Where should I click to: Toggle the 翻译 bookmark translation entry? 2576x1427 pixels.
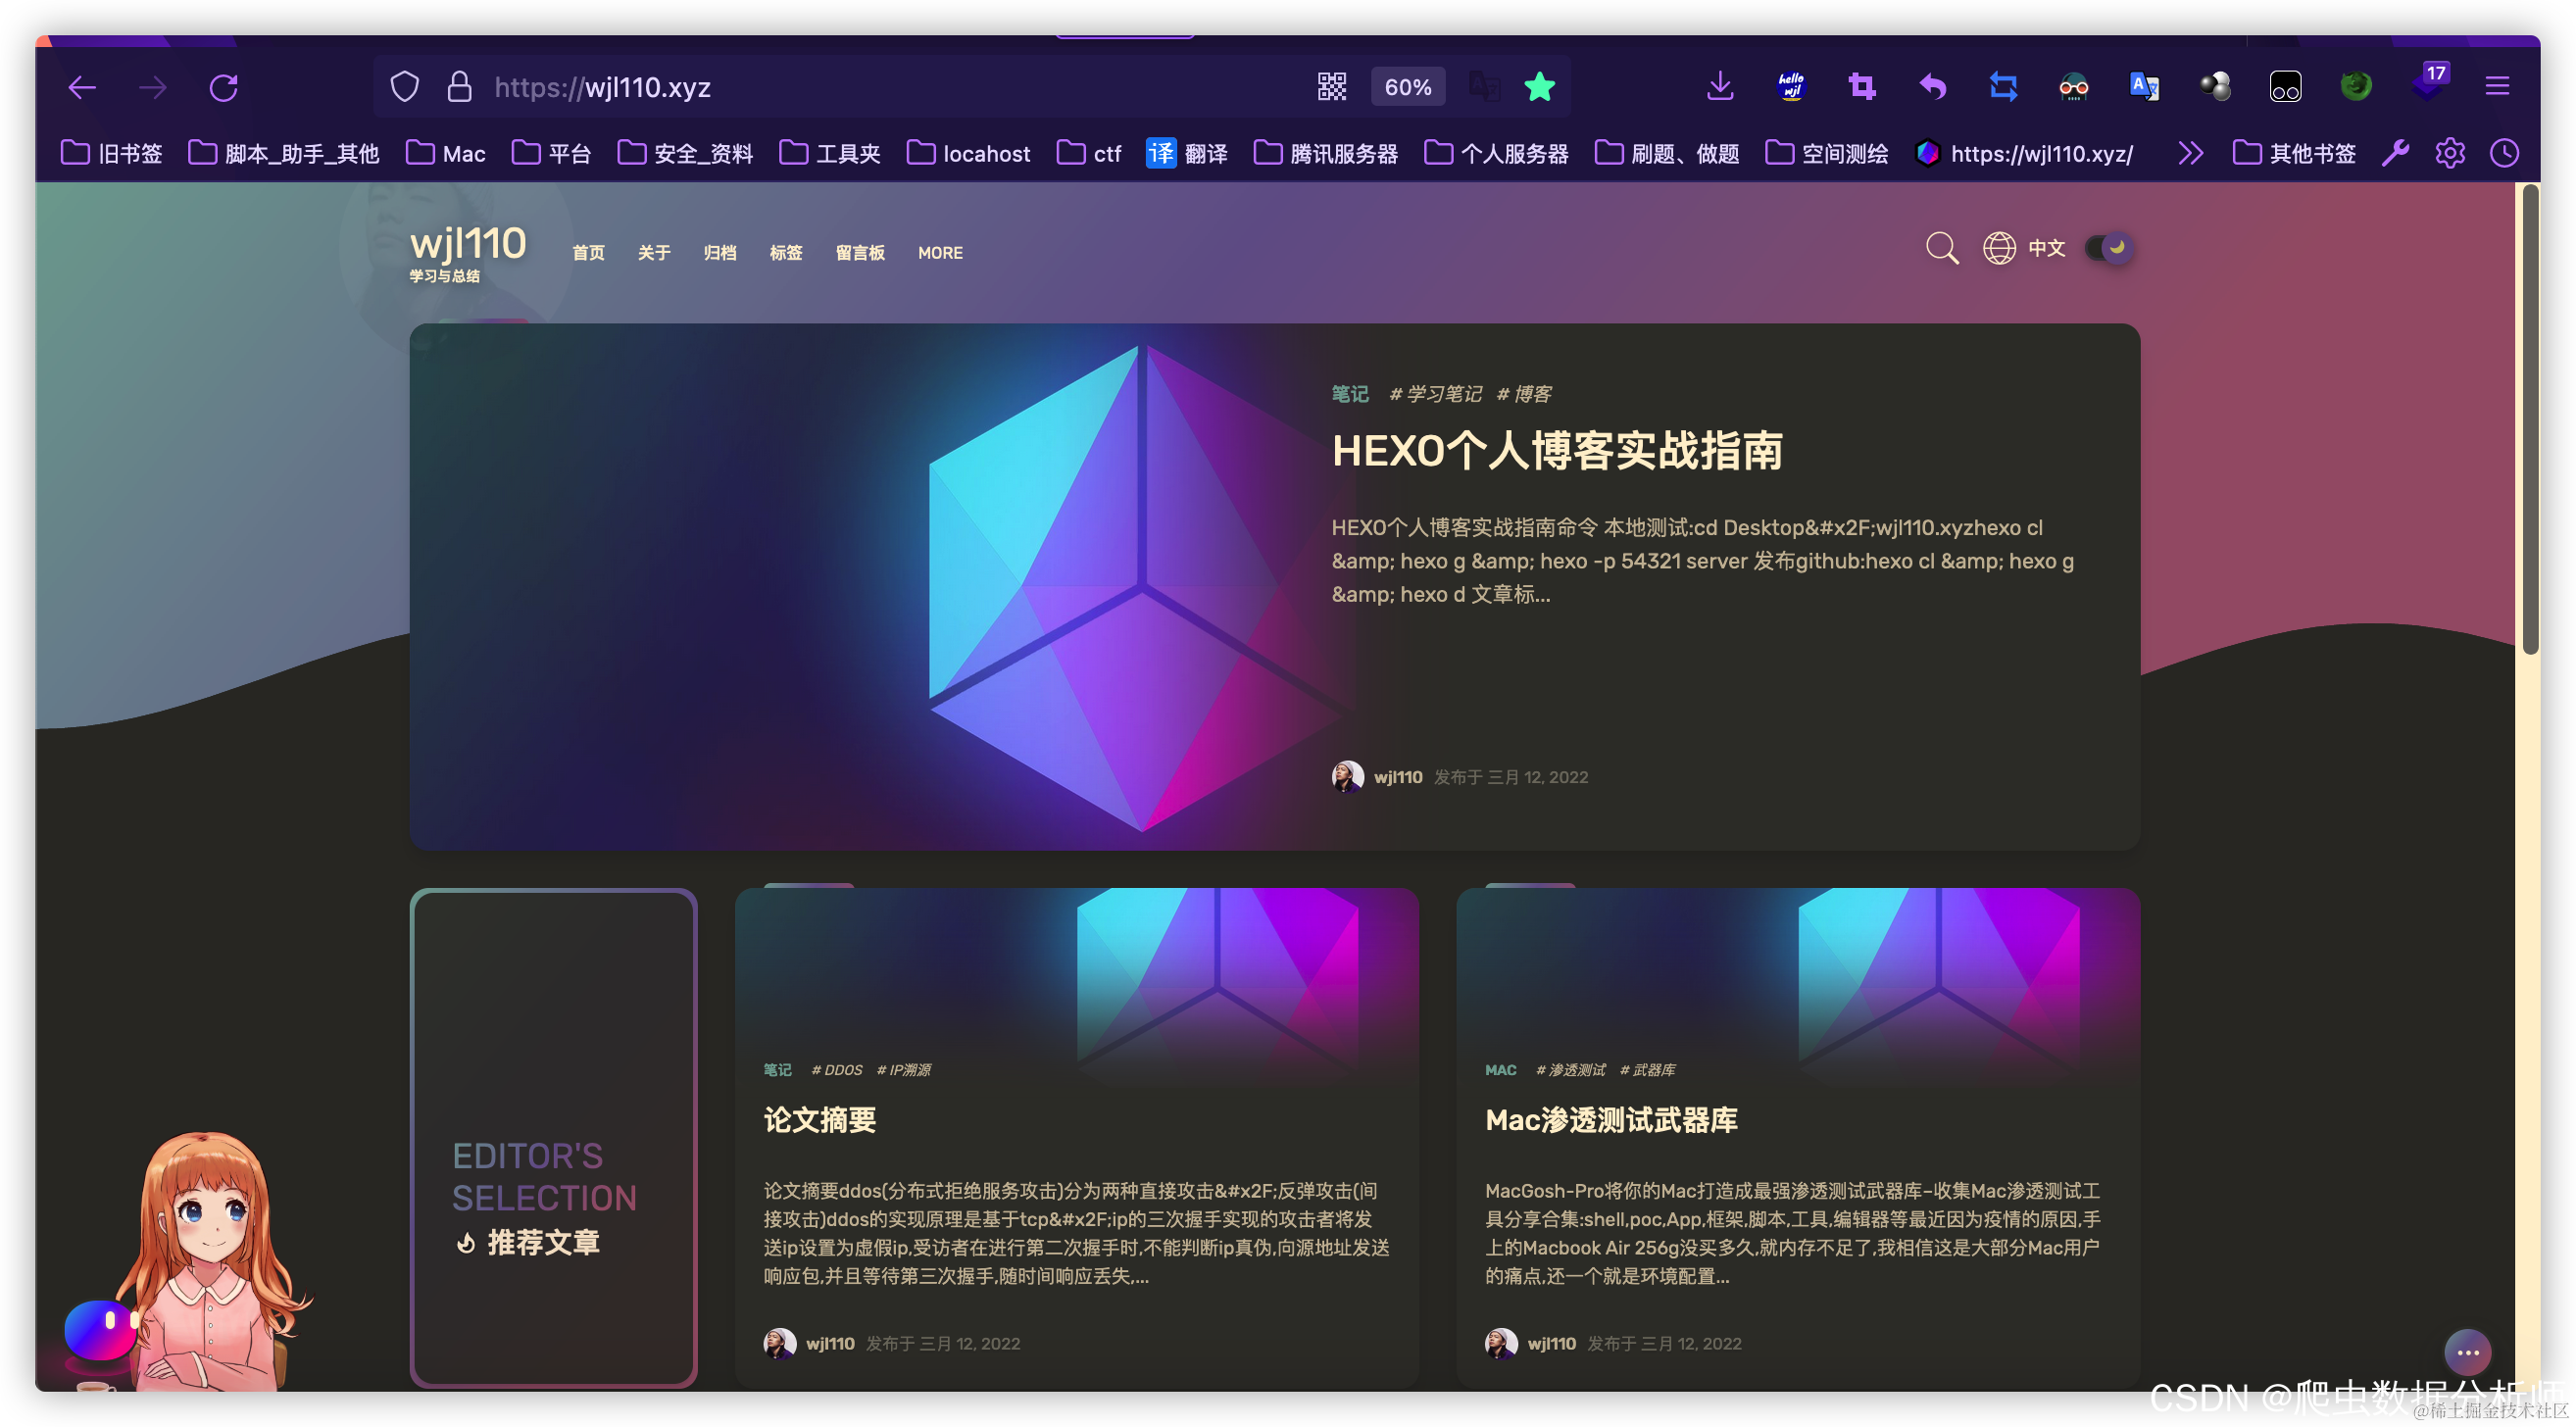[x=1189, y=153]
